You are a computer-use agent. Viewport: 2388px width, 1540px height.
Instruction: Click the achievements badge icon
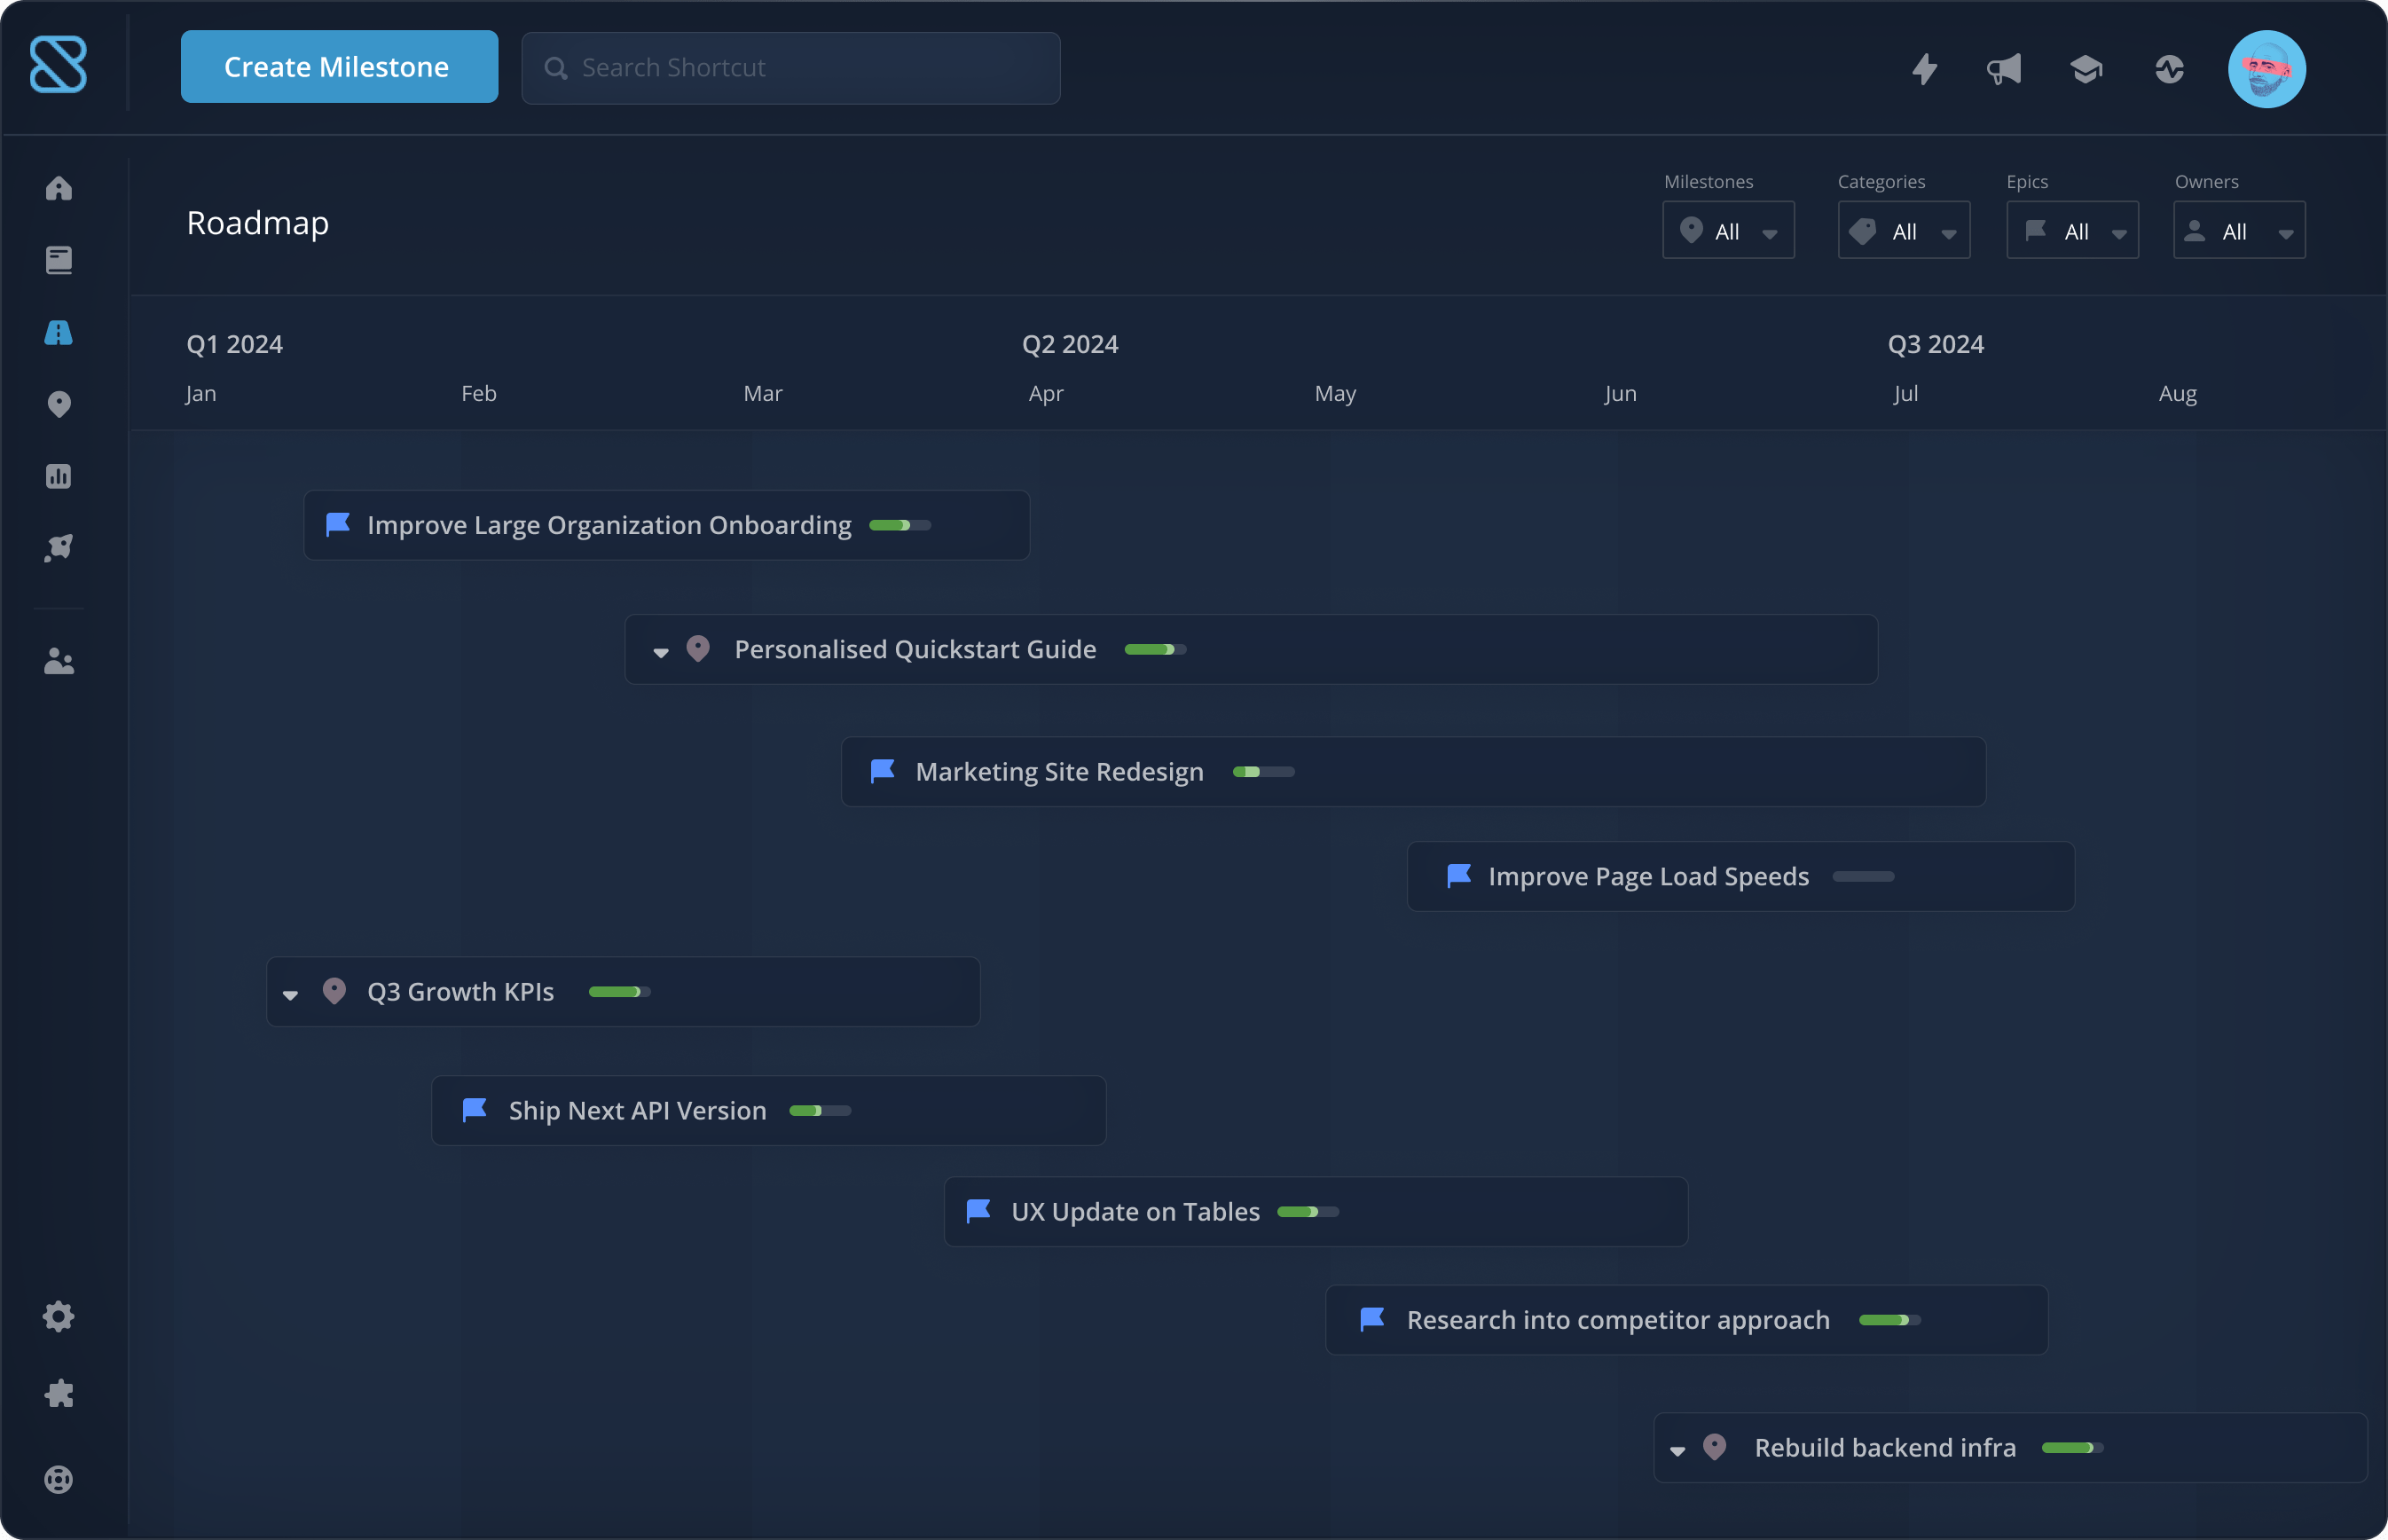tap(2084, 68)
